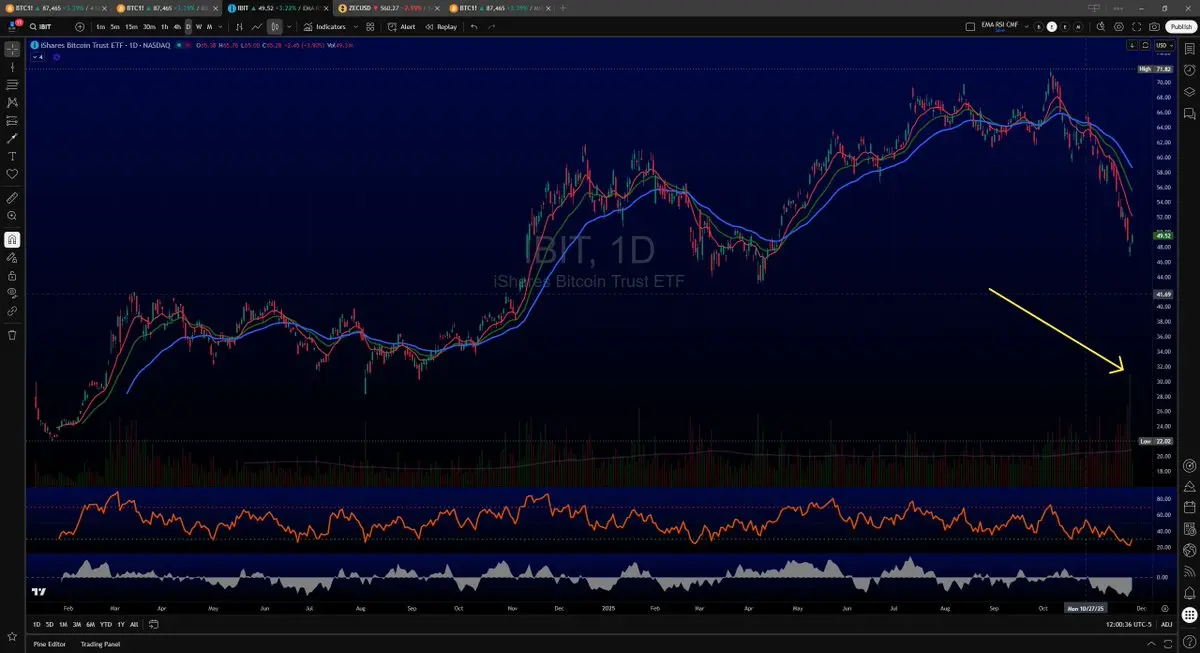Switch to the first BTC1! tab
Image resolution: width=1200 pixels, height=653 pixels.
tap(56, 7)
